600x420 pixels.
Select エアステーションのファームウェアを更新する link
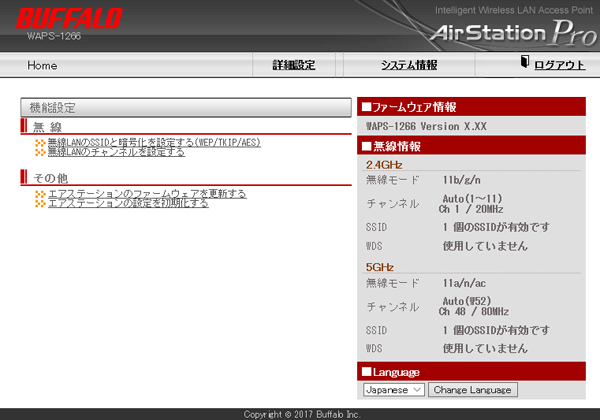(147, 193)
